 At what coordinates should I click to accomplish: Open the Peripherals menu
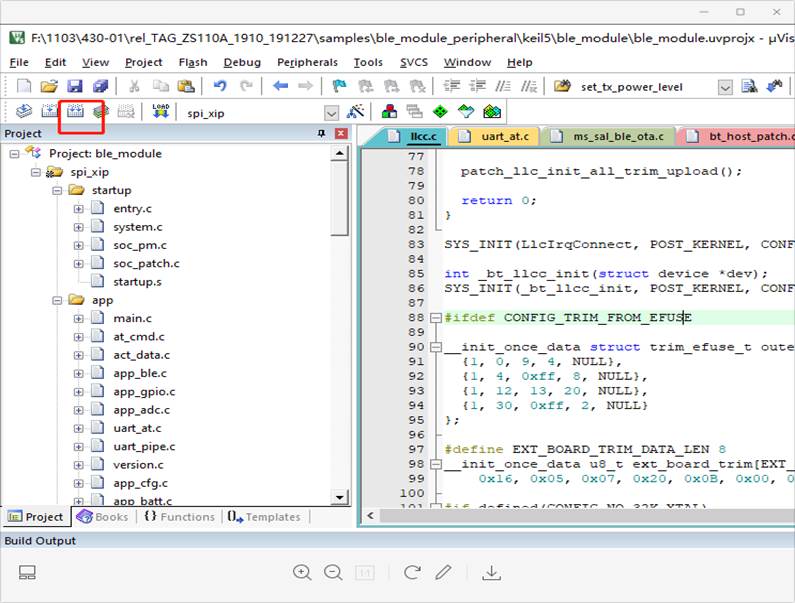coord(307,62)
